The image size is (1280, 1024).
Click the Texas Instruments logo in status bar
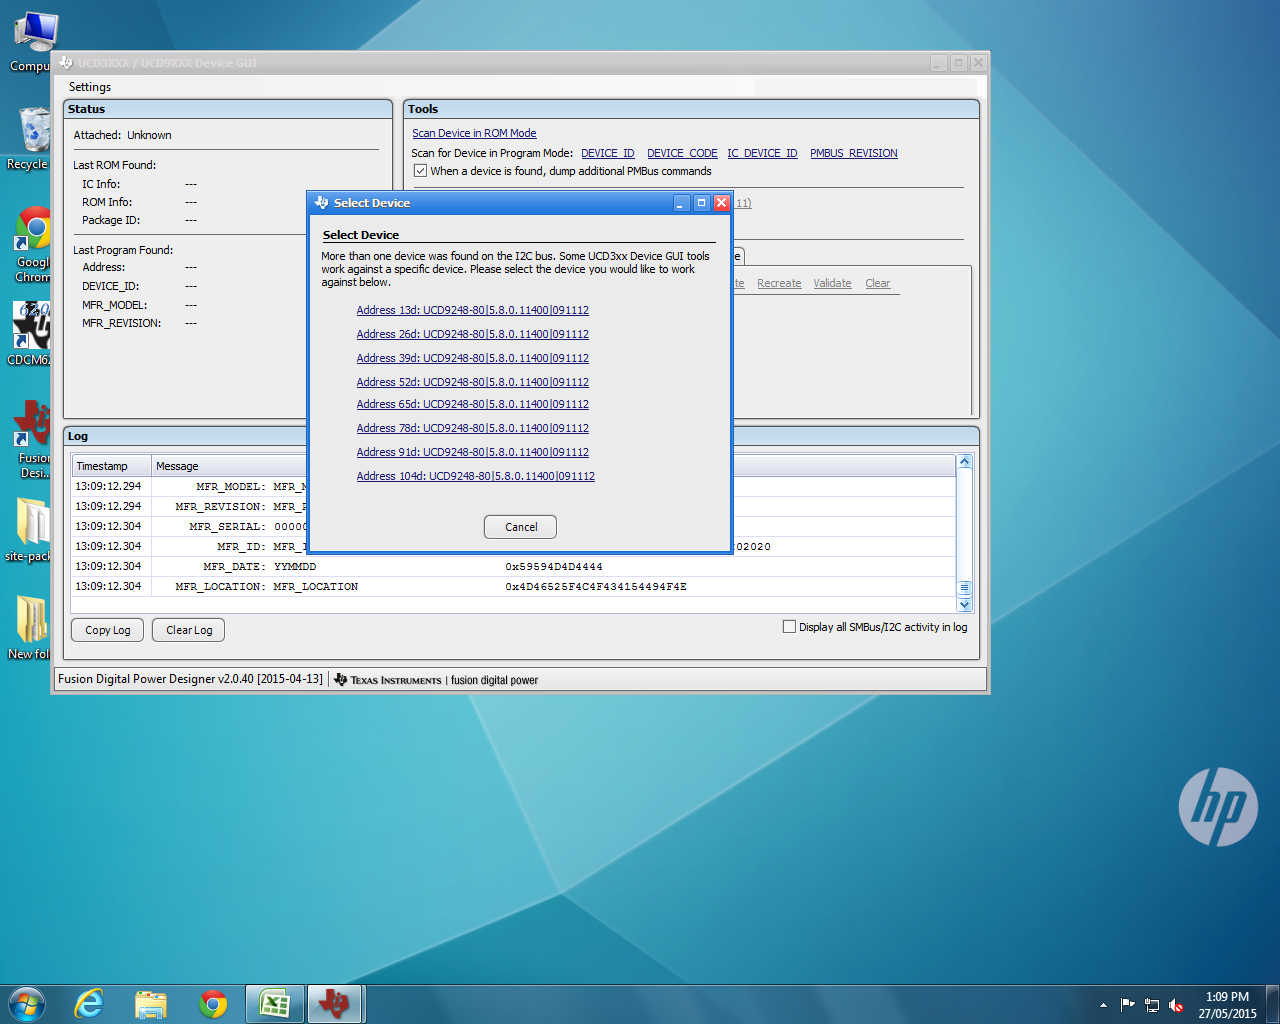click(387, 680)
